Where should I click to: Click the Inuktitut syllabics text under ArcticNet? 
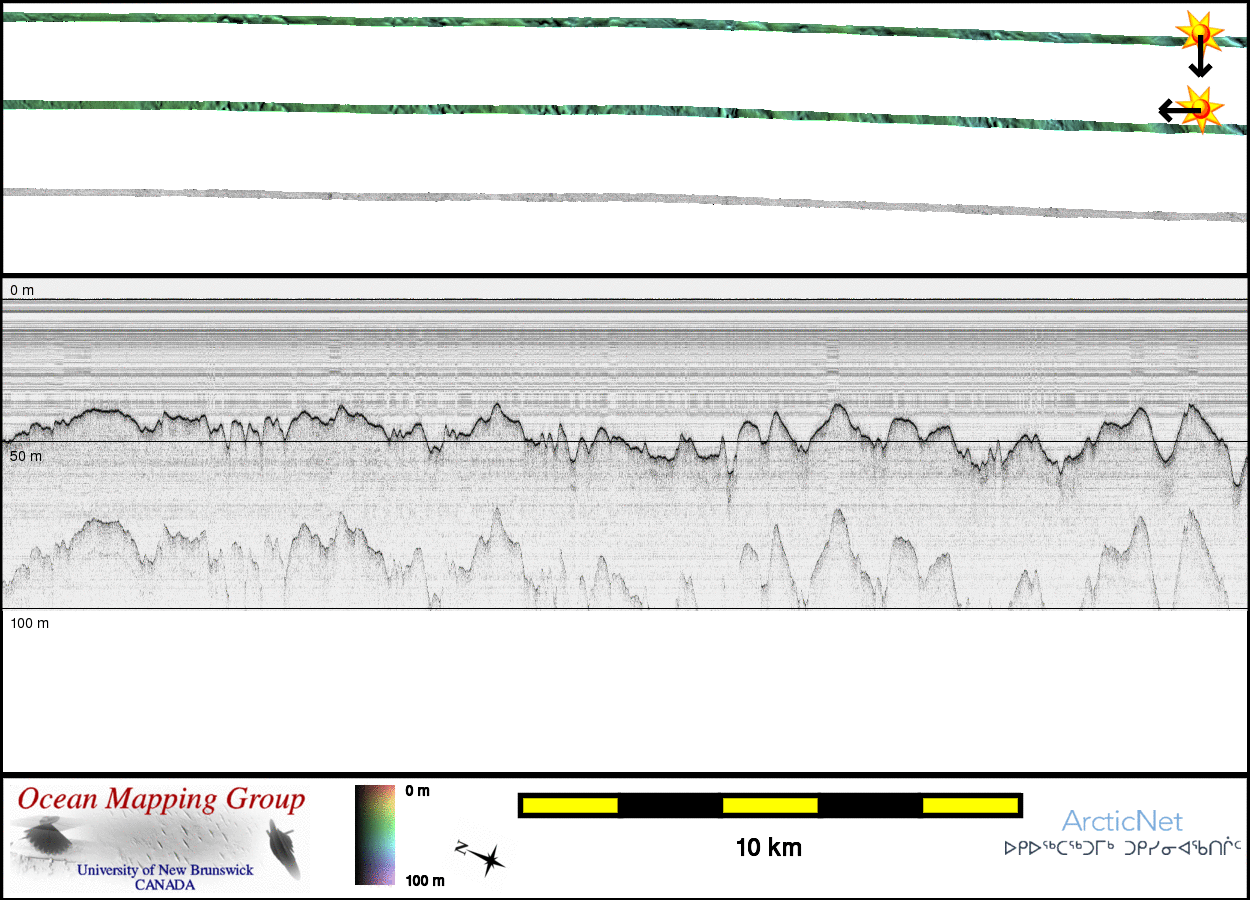click(1122, 849)
